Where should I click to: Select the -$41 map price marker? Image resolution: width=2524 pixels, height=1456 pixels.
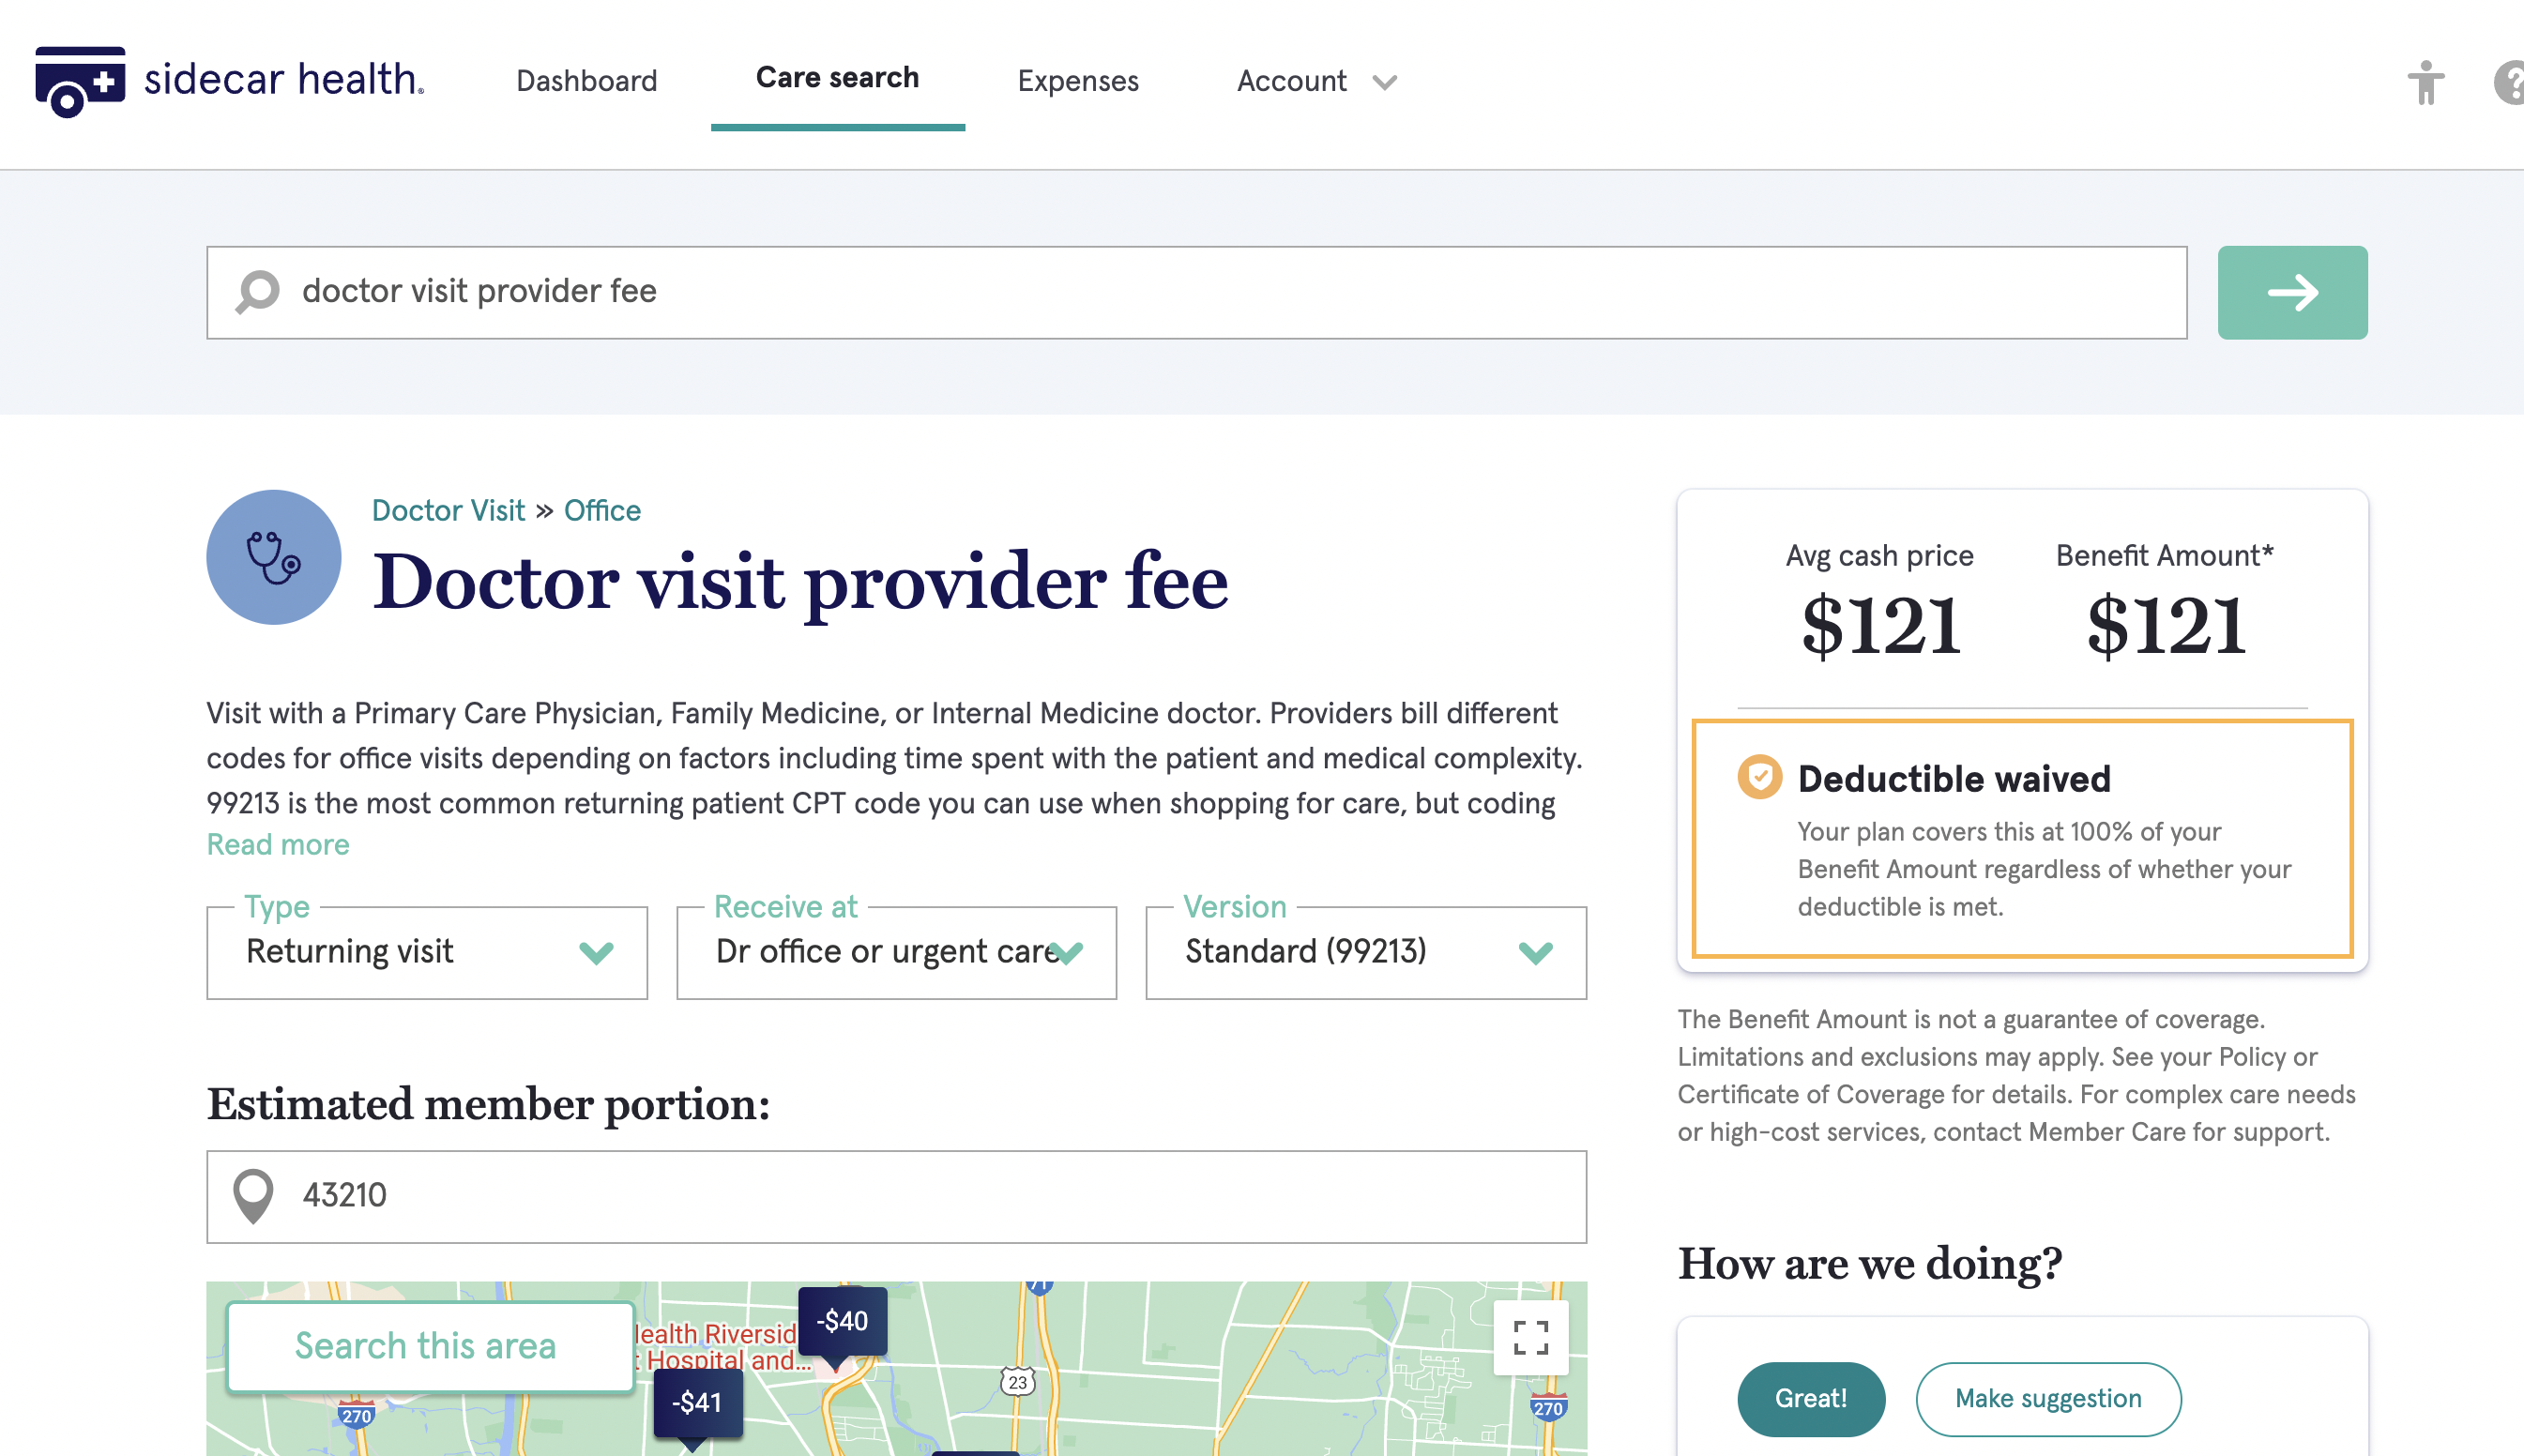697,1402
